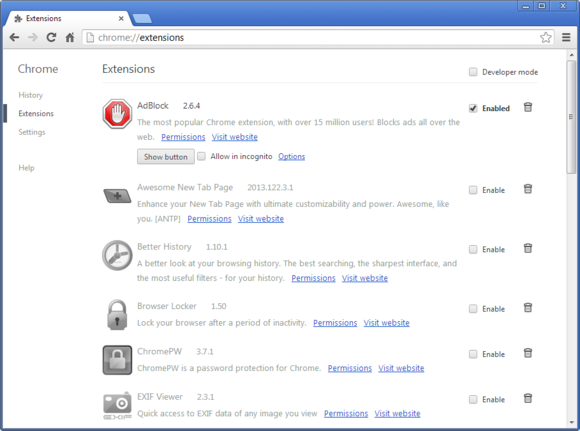The image size is (580, 431).
Task: Open the Chrome hamburger menu
Action: tap(566, 37)
